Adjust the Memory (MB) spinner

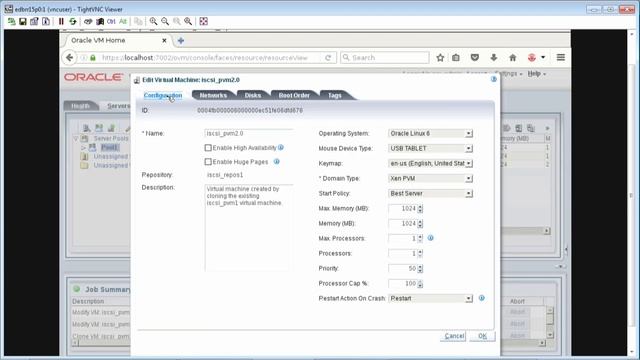pos(420,224)
